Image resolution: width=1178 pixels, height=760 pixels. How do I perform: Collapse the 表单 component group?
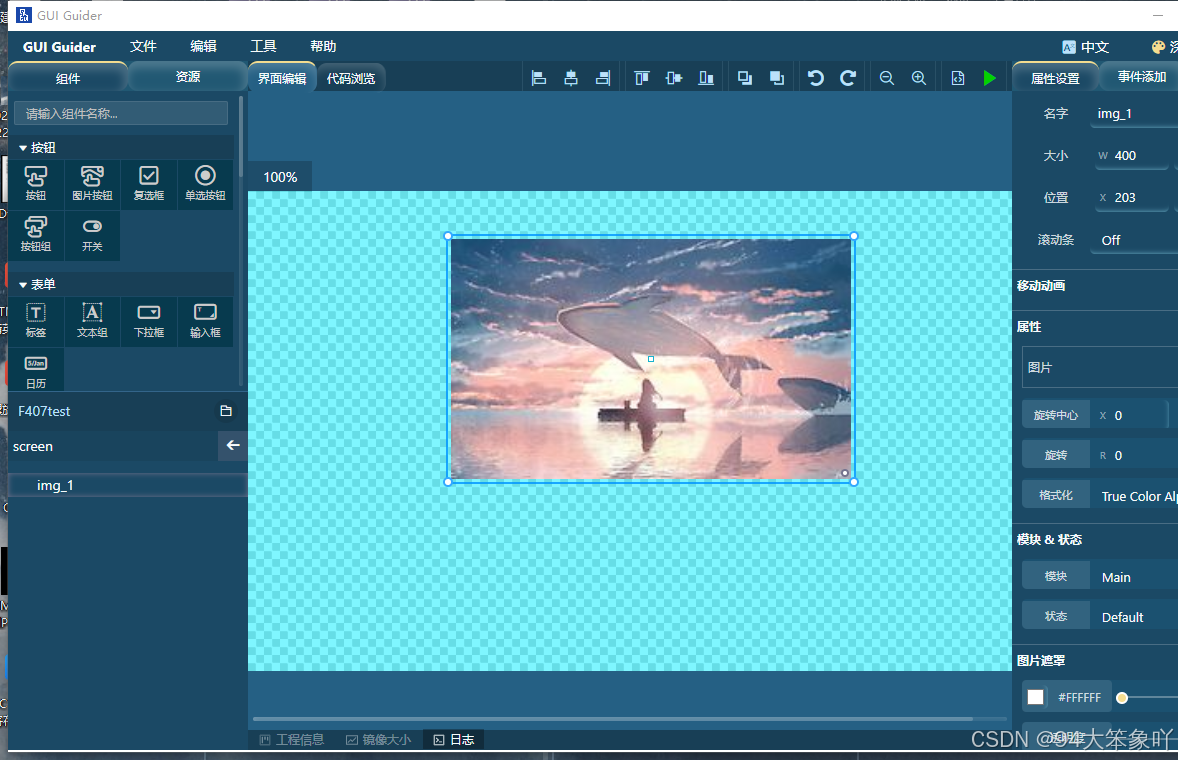[x=23, y=285]
